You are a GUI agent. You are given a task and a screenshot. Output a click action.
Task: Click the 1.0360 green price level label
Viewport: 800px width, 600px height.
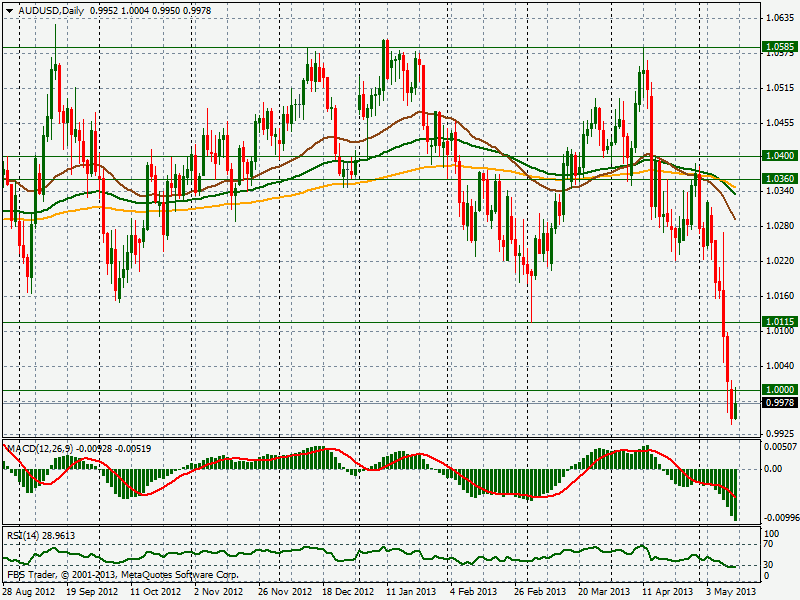coord(780,179)
